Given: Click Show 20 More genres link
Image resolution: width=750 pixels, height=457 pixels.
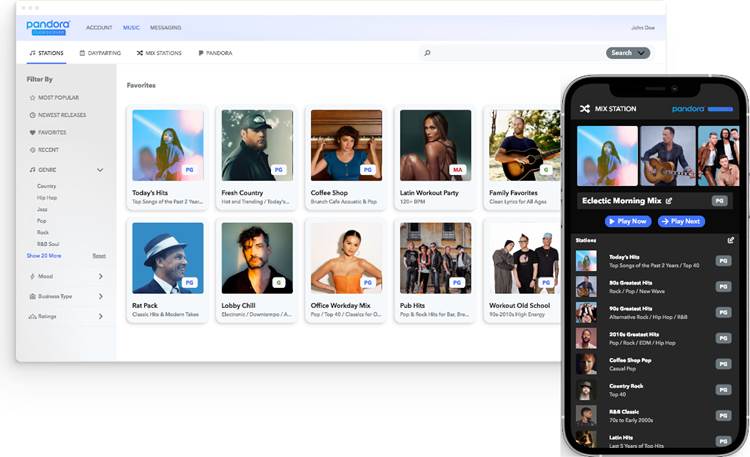Looking at the screenshot, I should 44,256.
